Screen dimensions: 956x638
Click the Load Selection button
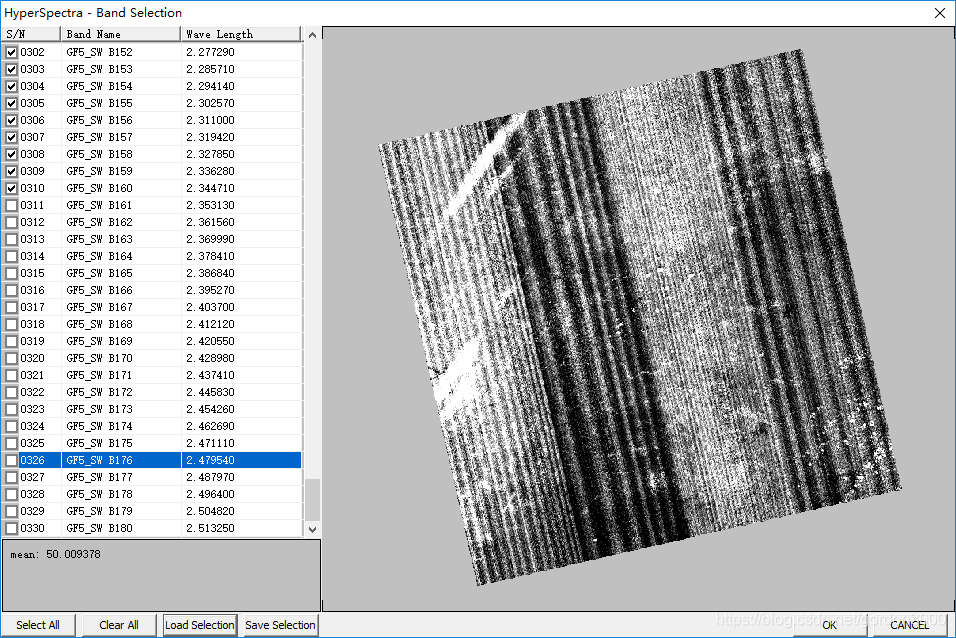pos(200,625)
